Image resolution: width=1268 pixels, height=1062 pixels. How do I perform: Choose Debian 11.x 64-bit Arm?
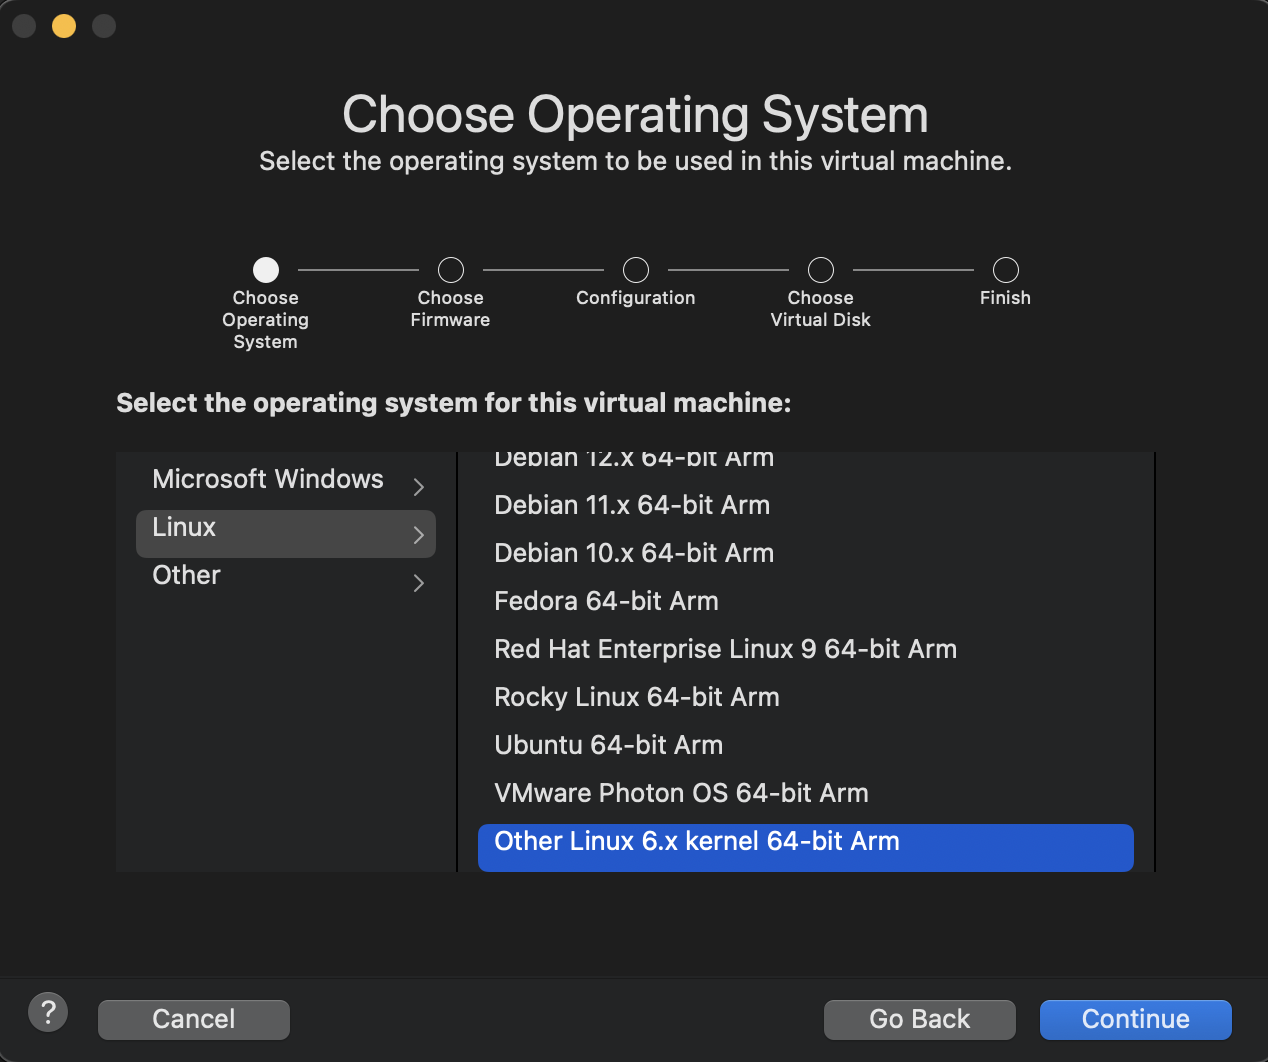[x=632, y=506]
